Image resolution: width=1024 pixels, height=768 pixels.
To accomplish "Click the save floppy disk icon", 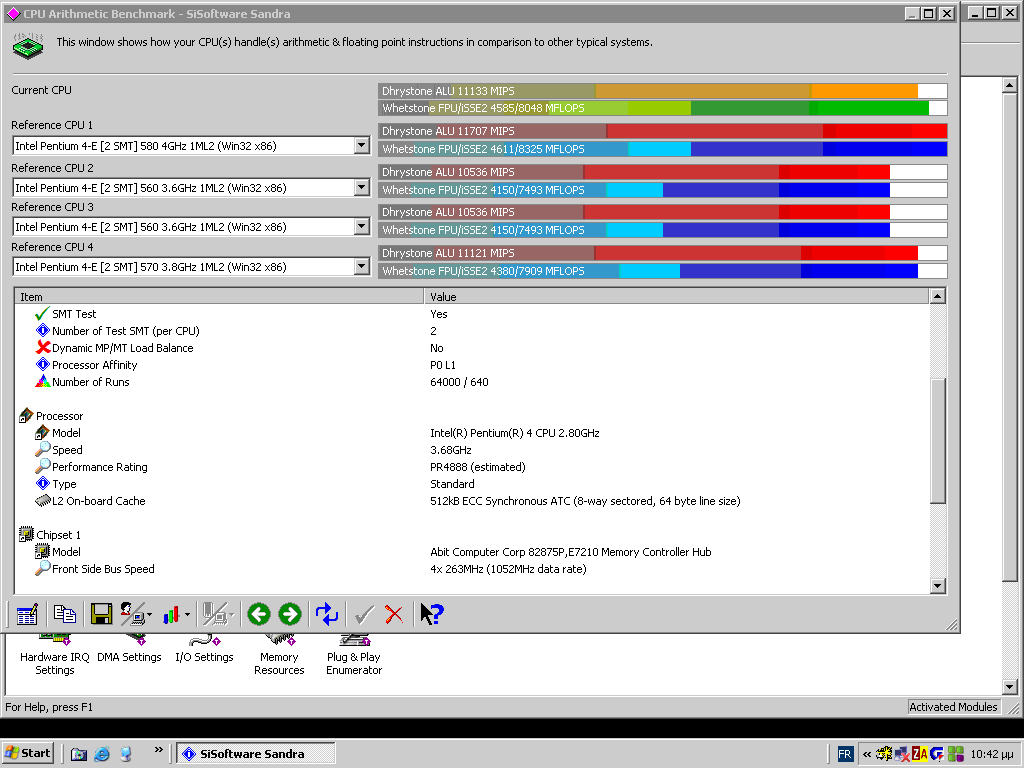I will 101,614.
